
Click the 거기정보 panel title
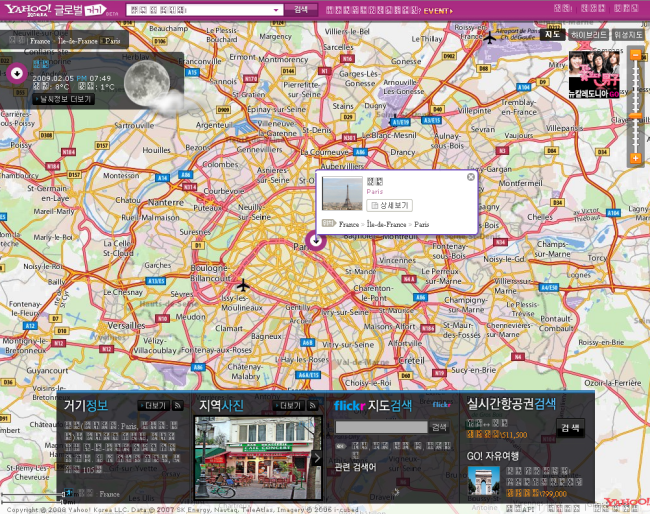pos(86,405)
